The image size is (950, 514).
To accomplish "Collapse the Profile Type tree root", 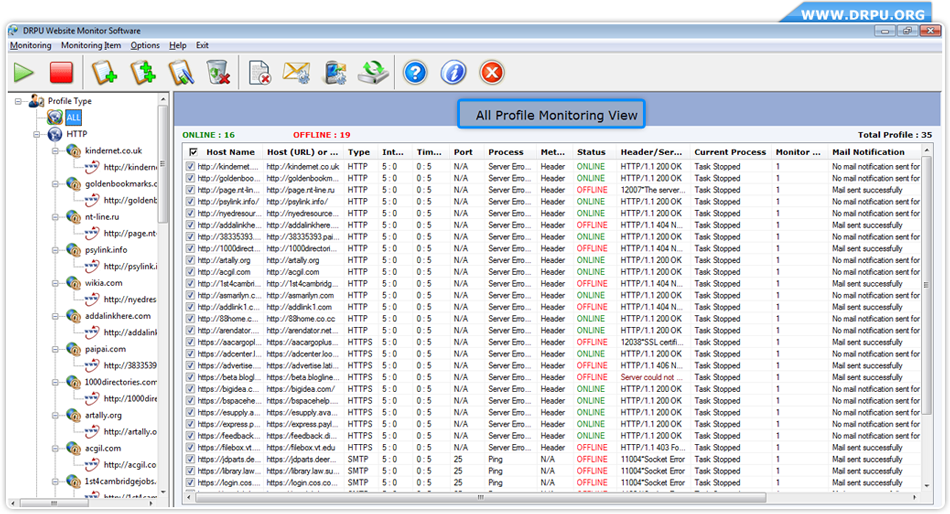I will [x=18, y=101].
